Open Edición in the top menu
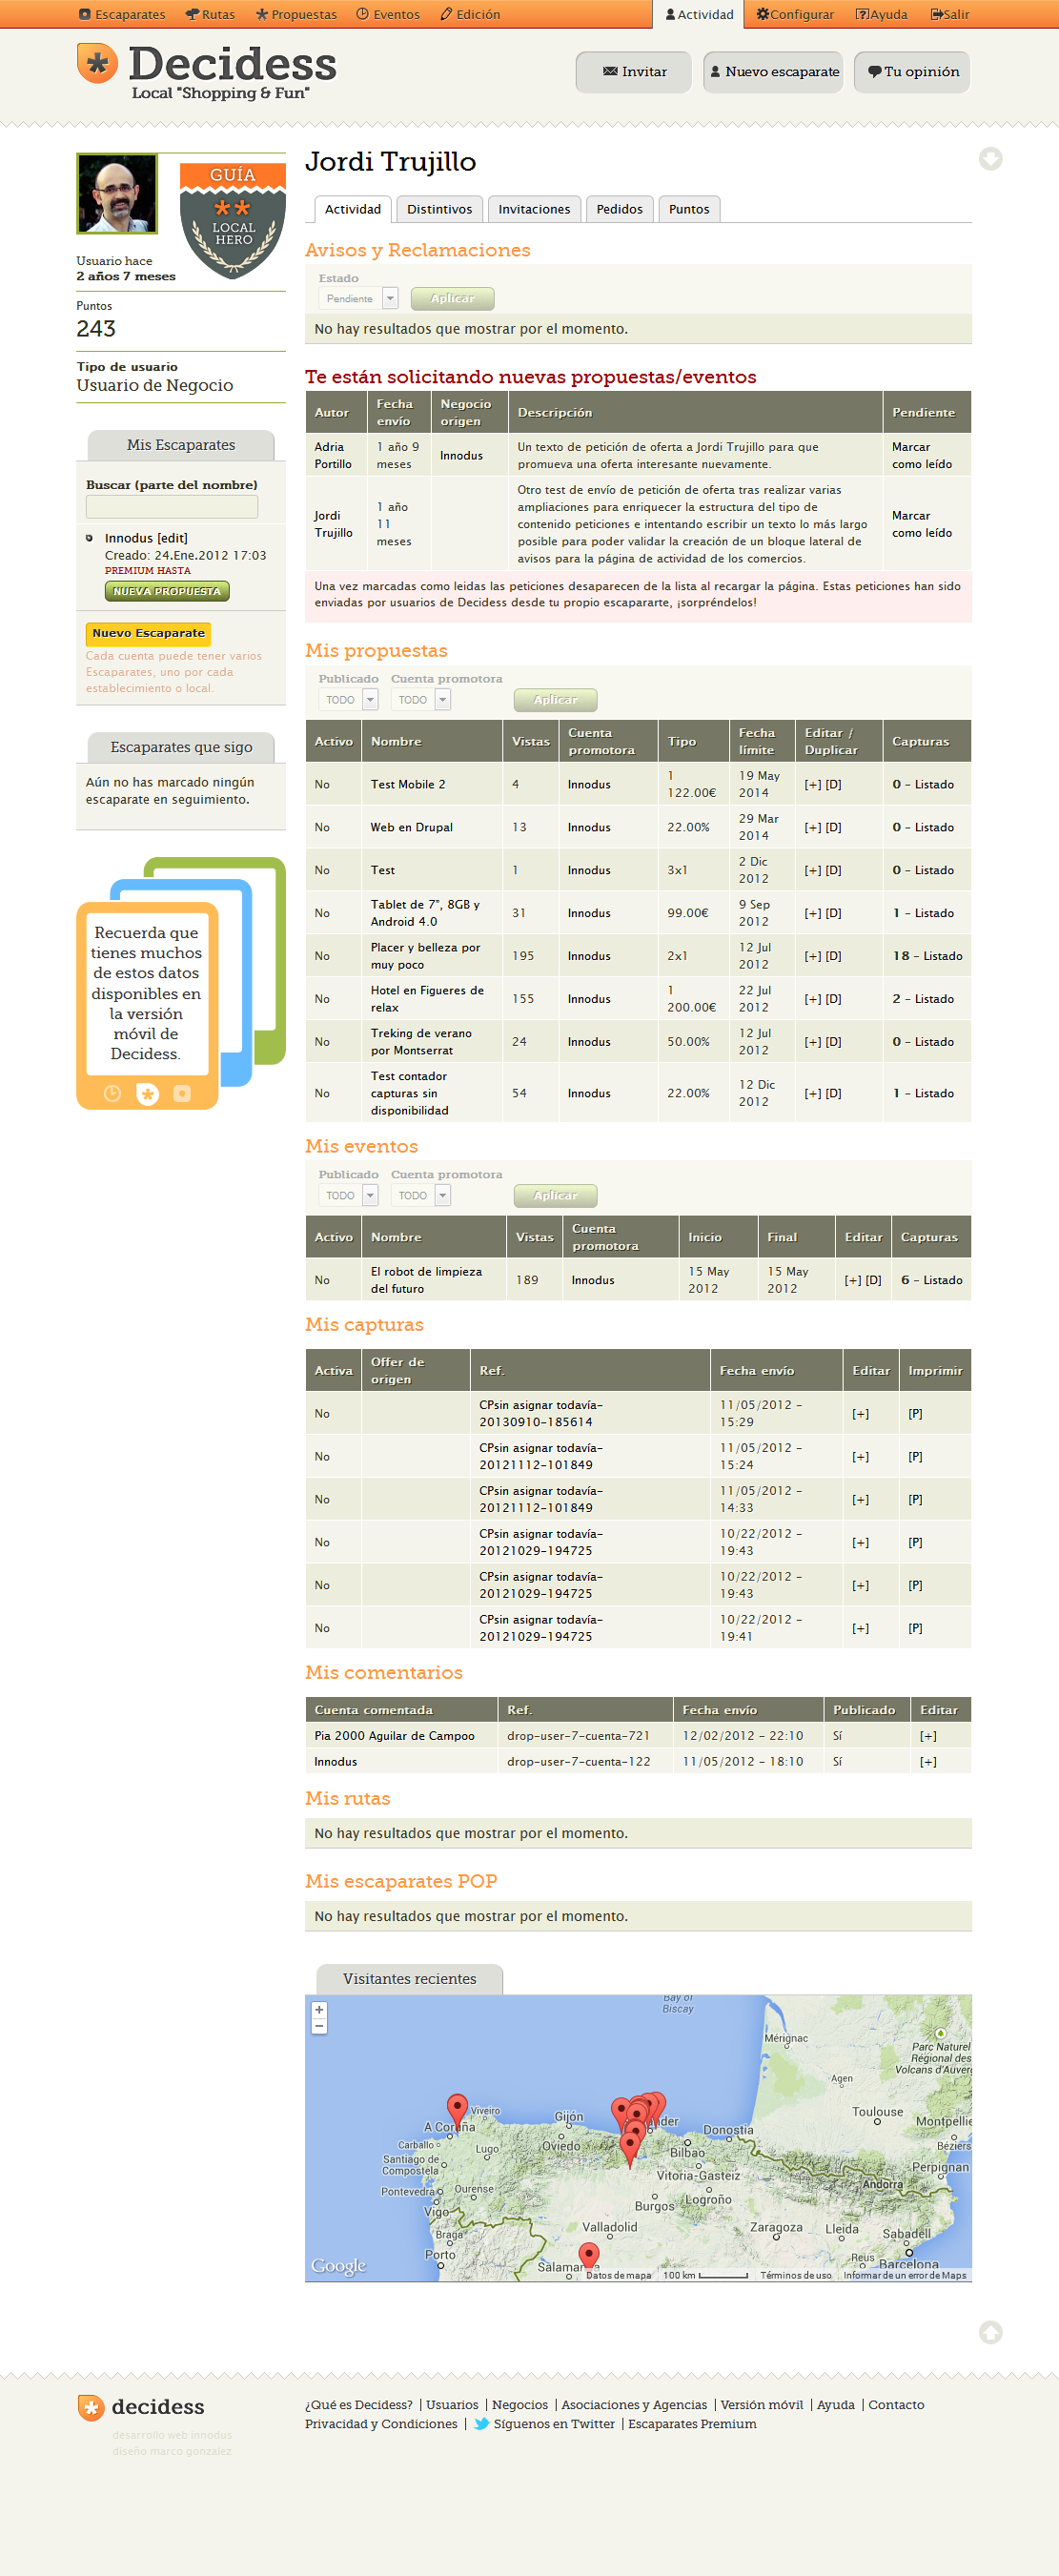 (x=470, y=15)
